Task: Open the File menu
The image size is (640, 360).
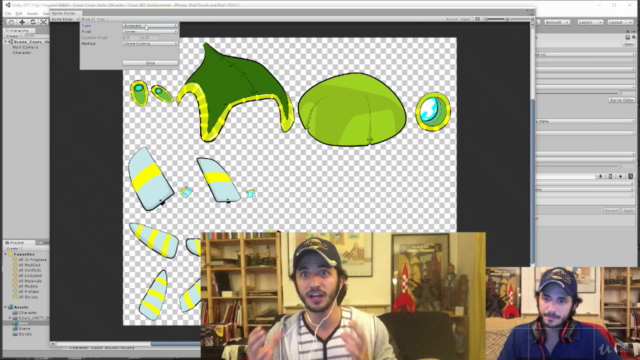Action: (8, 13)
